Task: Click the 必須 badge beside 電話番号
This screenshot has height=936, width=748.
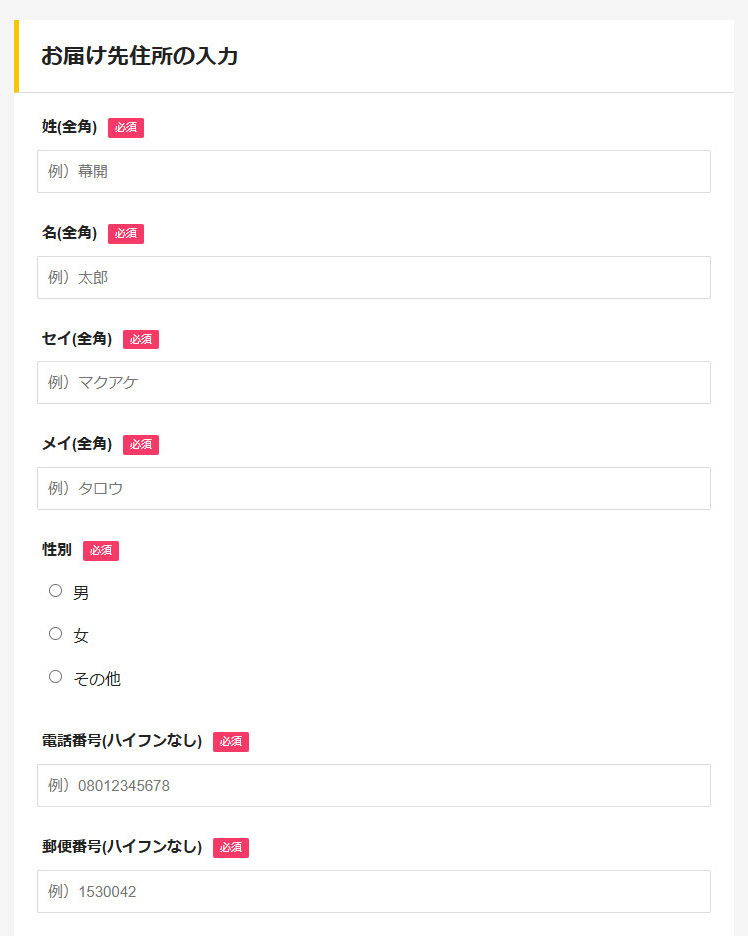Action: [231, 741]
